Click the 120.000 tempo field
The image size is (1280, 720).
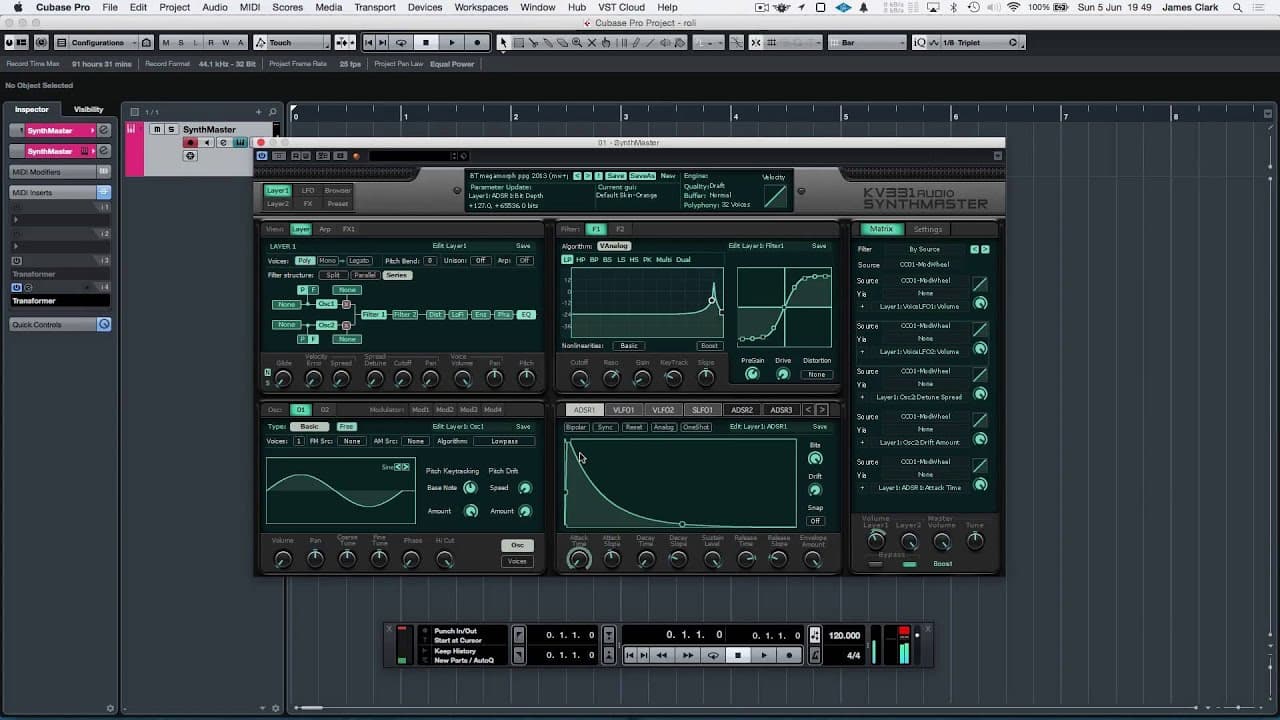point(844,636)
